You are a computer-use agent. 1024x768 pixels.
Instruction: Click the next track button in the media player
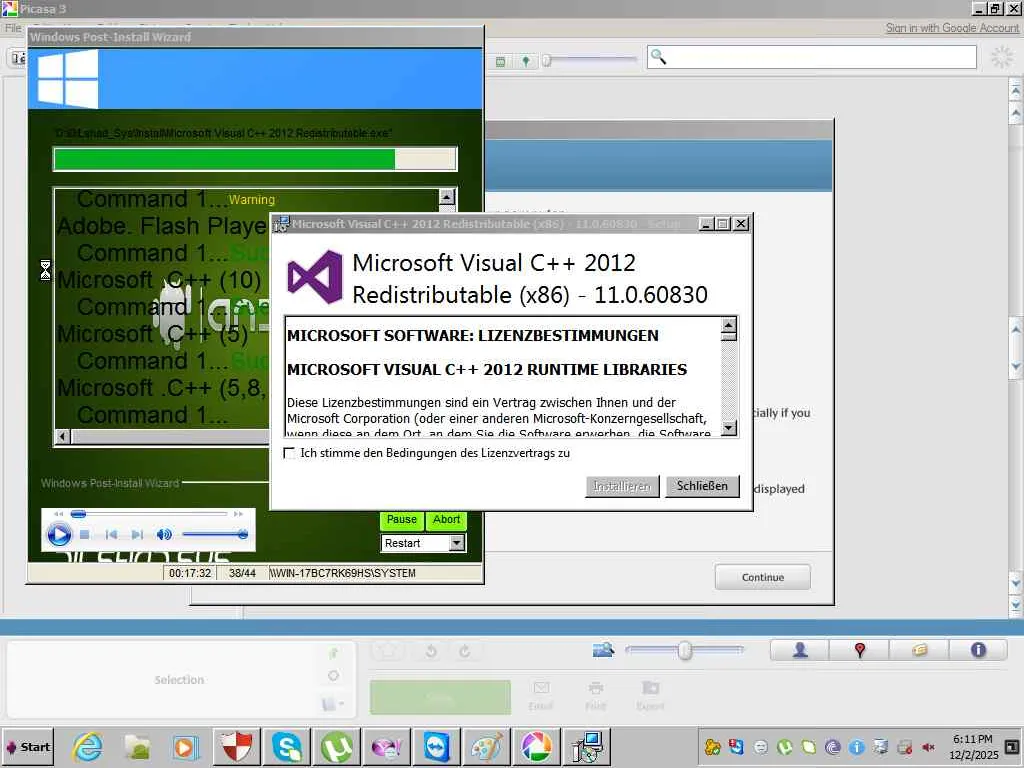pyautogui.click(x=137, y=535)
